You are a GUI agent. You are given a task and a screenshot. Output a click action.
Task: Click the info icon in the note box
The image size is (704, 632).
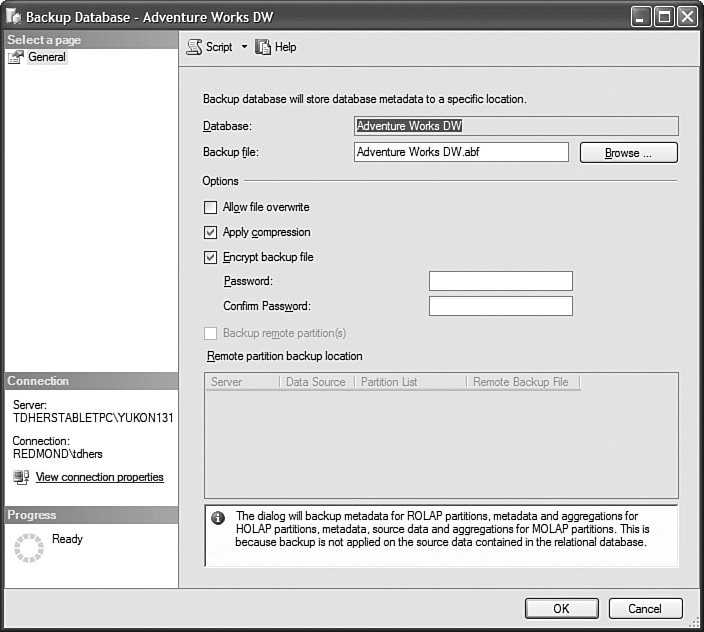click(218, 518)
